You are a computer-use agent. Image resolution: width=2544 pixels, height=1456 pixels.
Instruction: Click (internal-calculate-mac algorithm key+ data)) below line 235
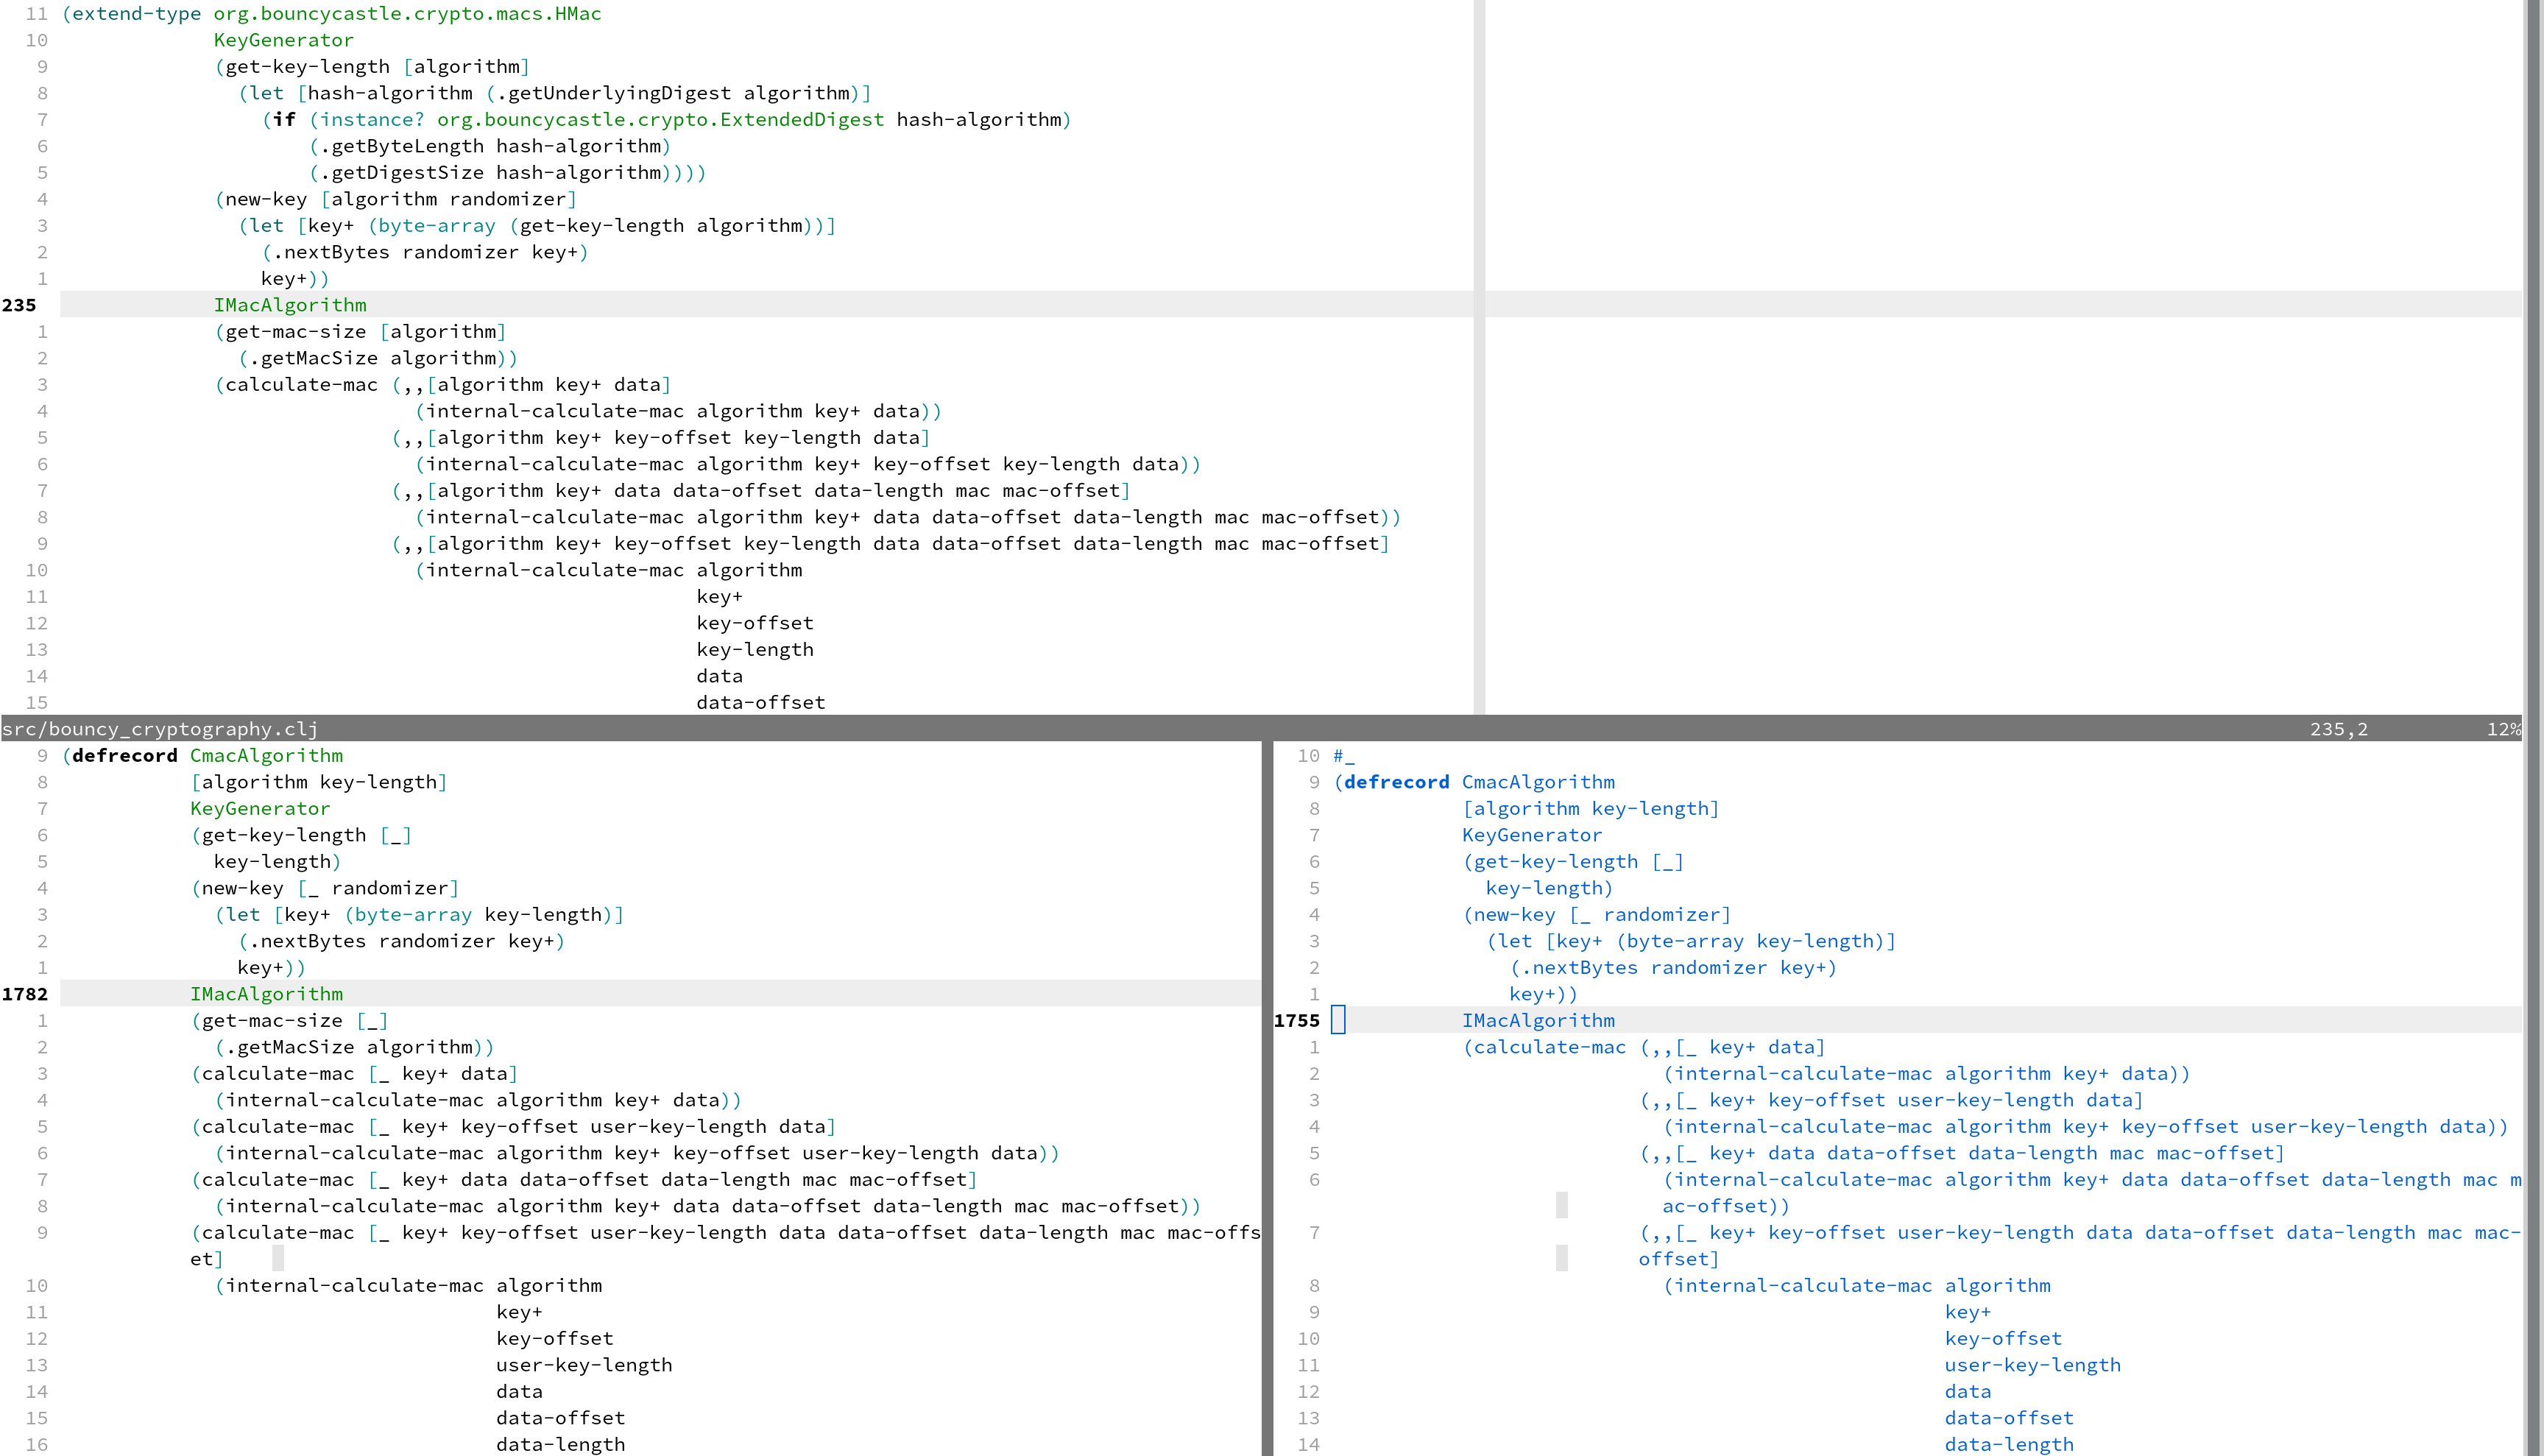pos(678,411)
